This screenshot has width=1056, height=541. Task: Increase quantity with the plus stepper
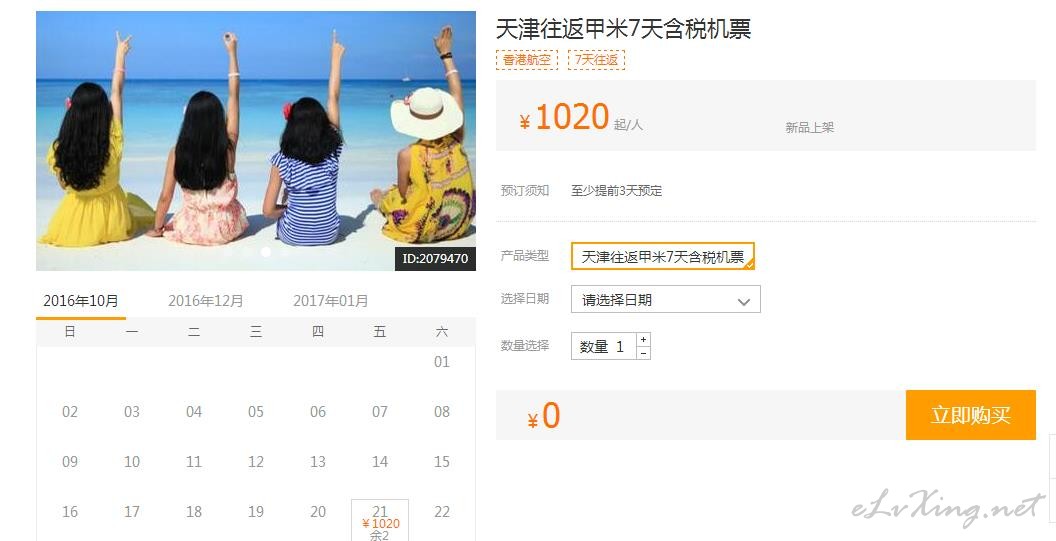tap(643, 340)
